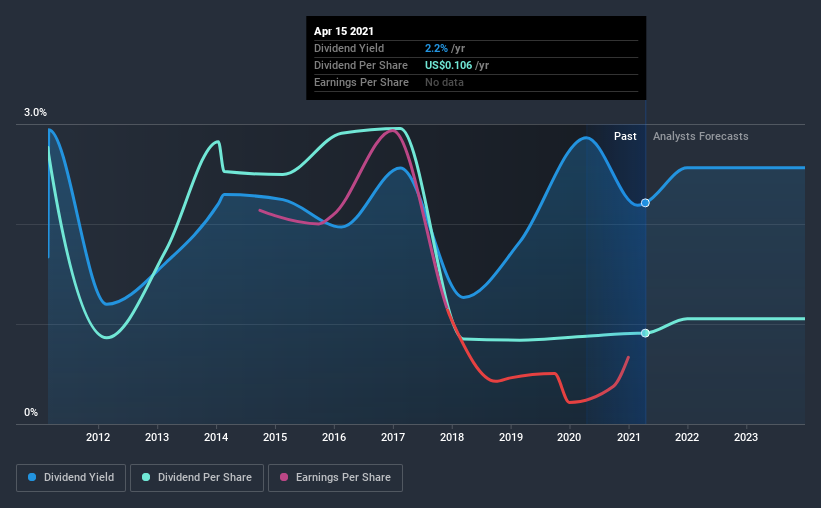
Task: Click the 2012 label on the x-axis
Action: click(x=98, y=437)
